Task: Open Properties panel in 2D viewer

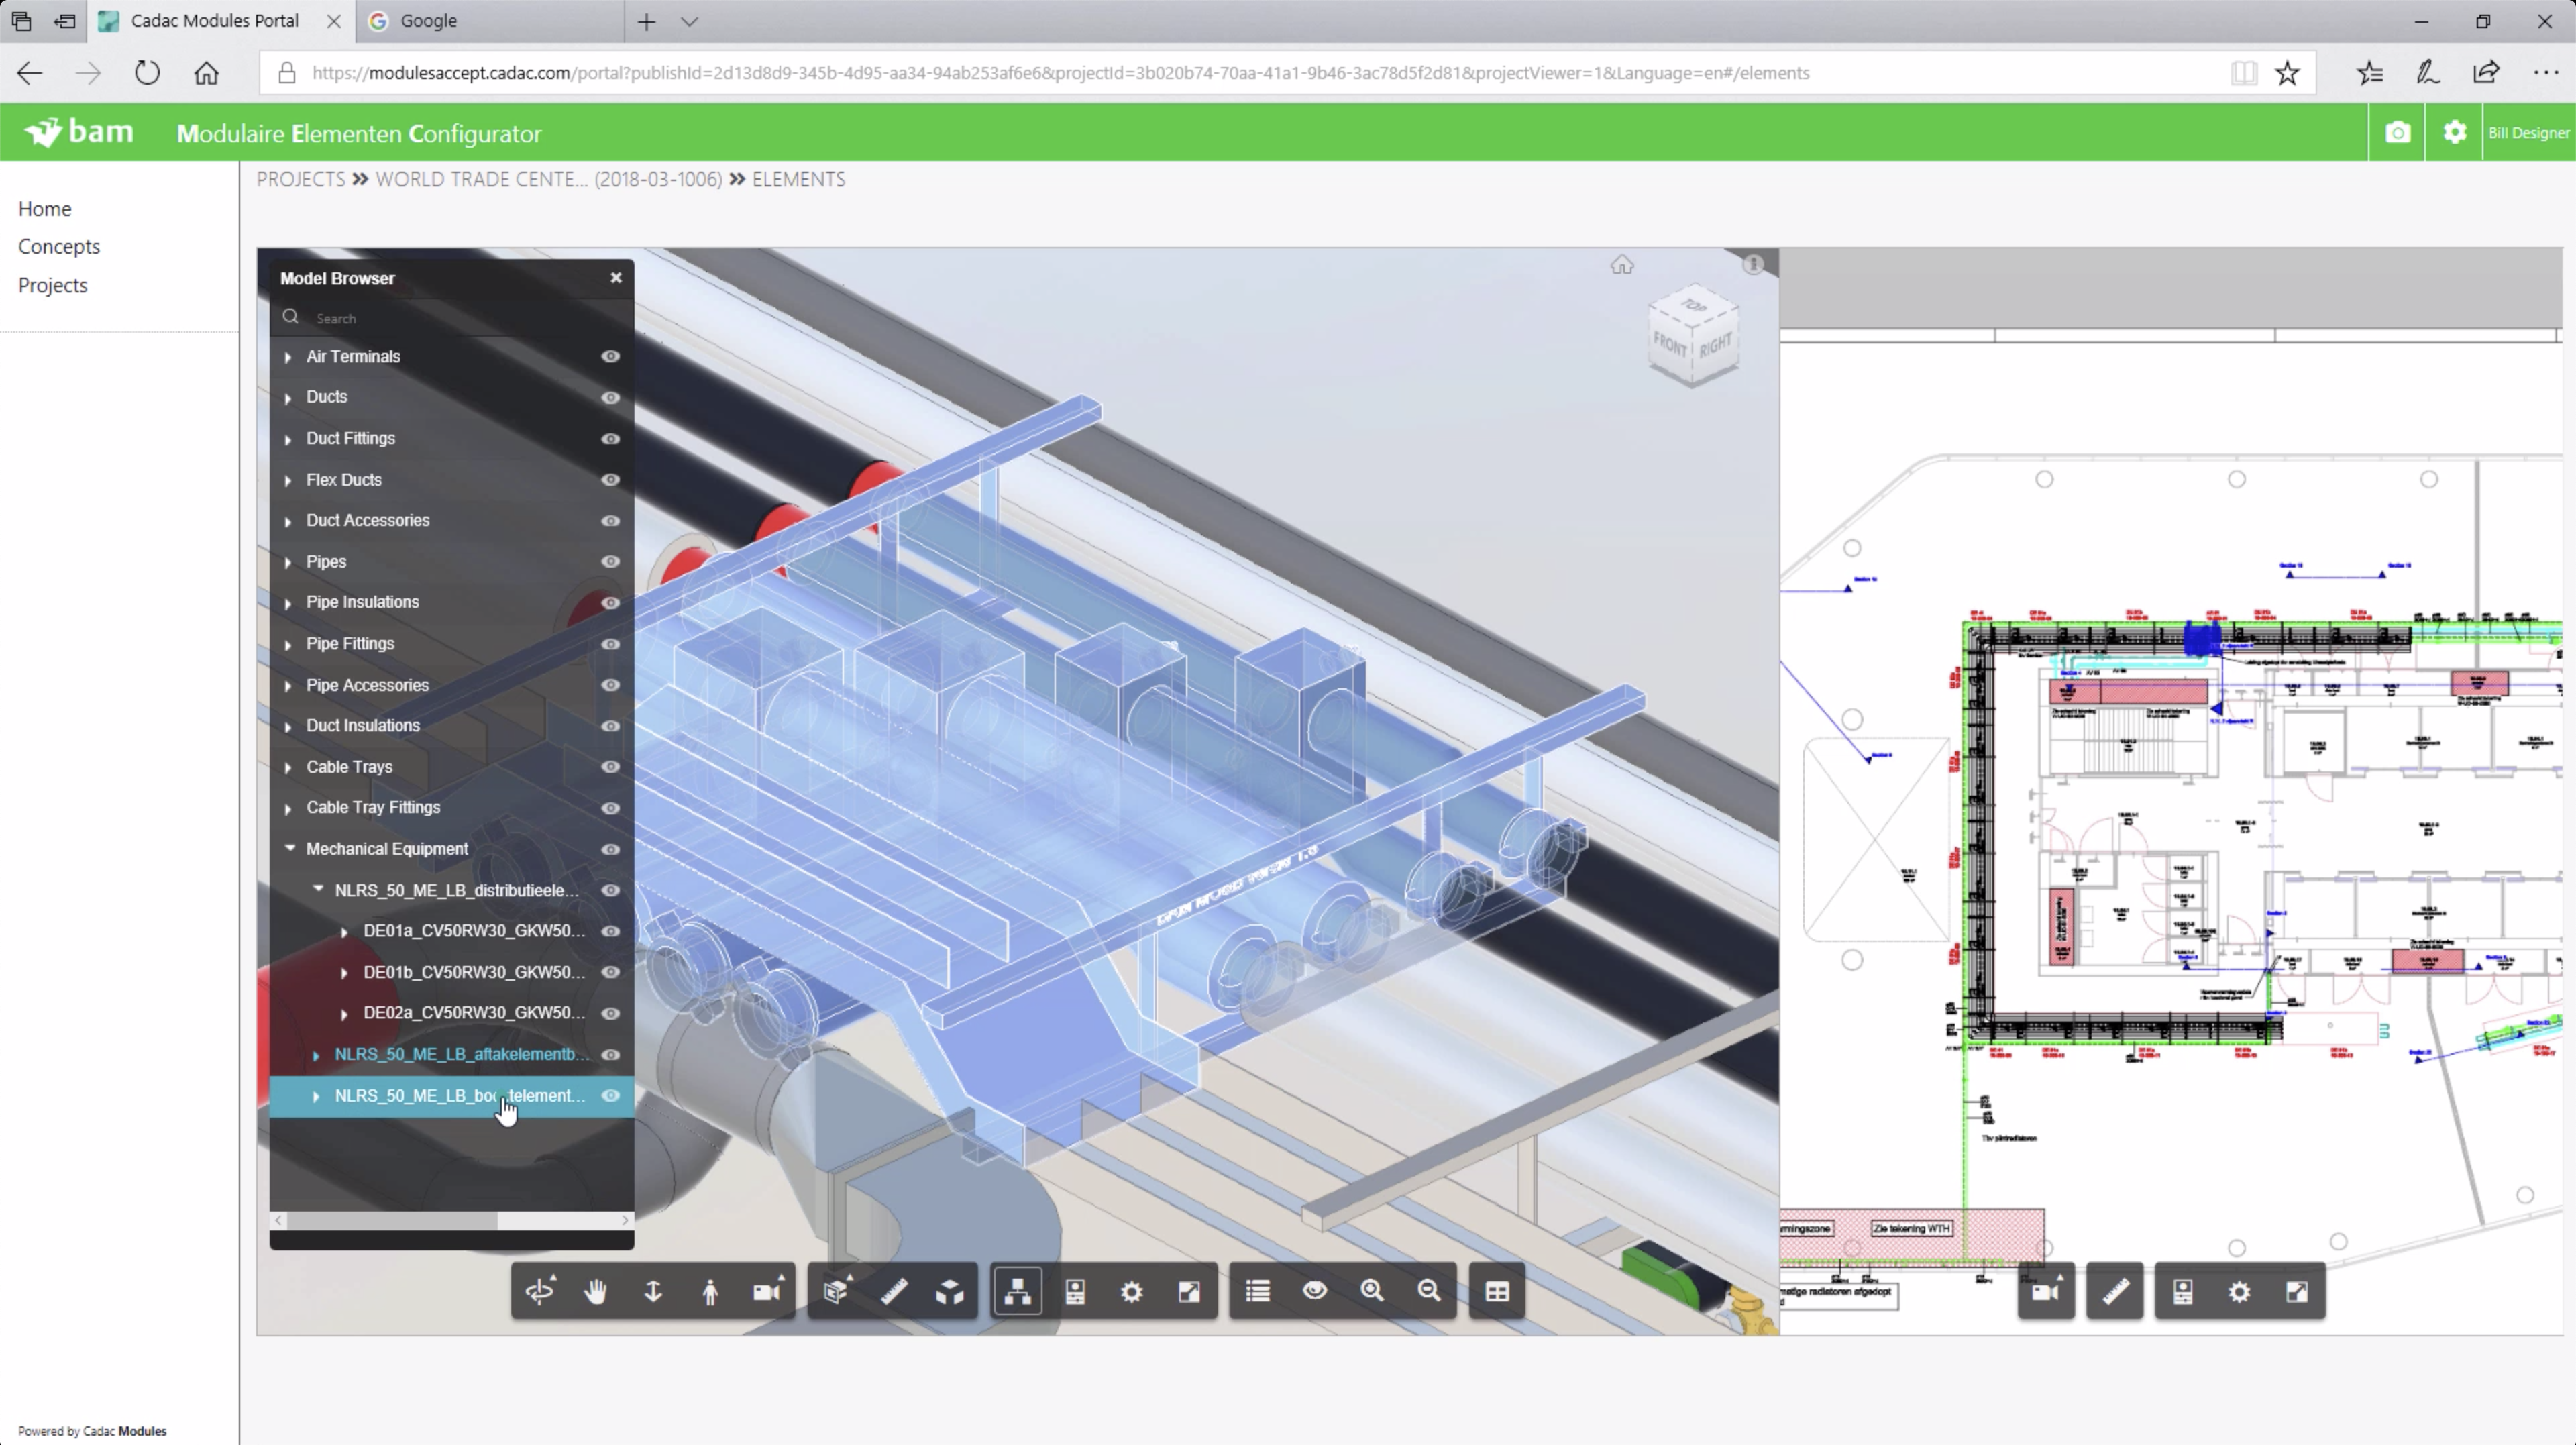Action: click(x=2183, y=1291)
